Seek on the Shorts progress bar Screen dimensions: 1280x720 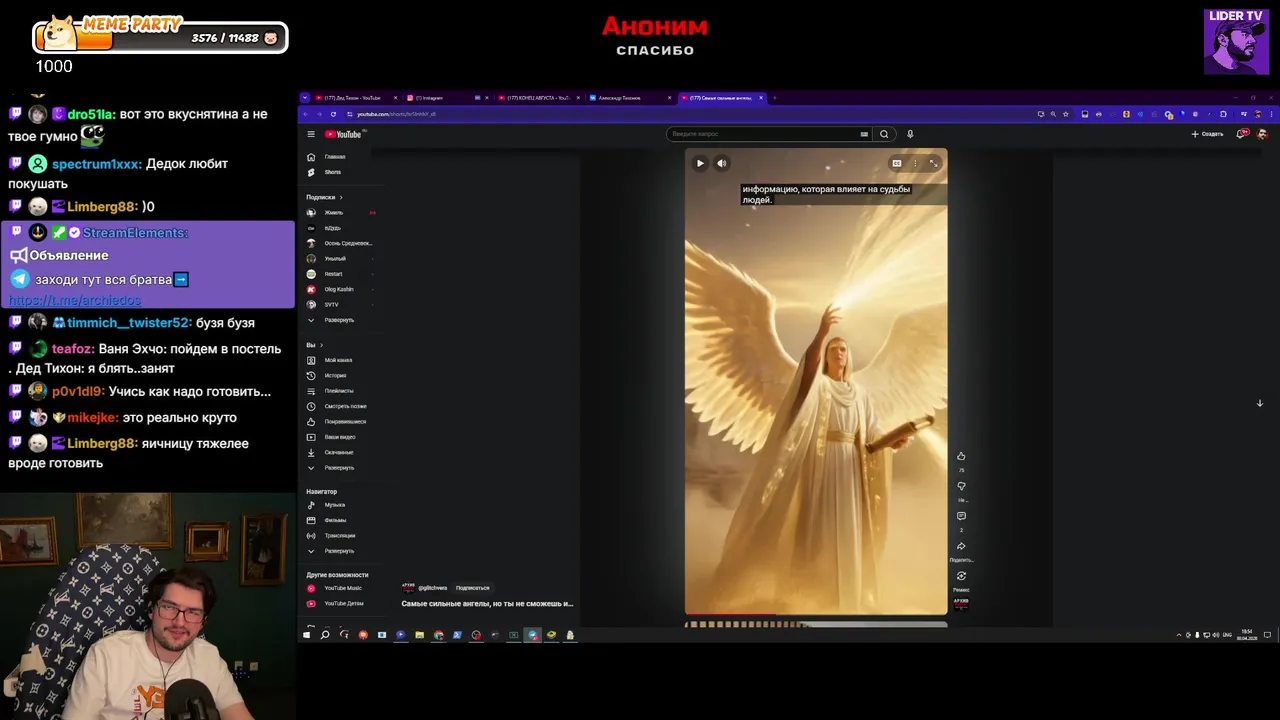coord(816,615)
